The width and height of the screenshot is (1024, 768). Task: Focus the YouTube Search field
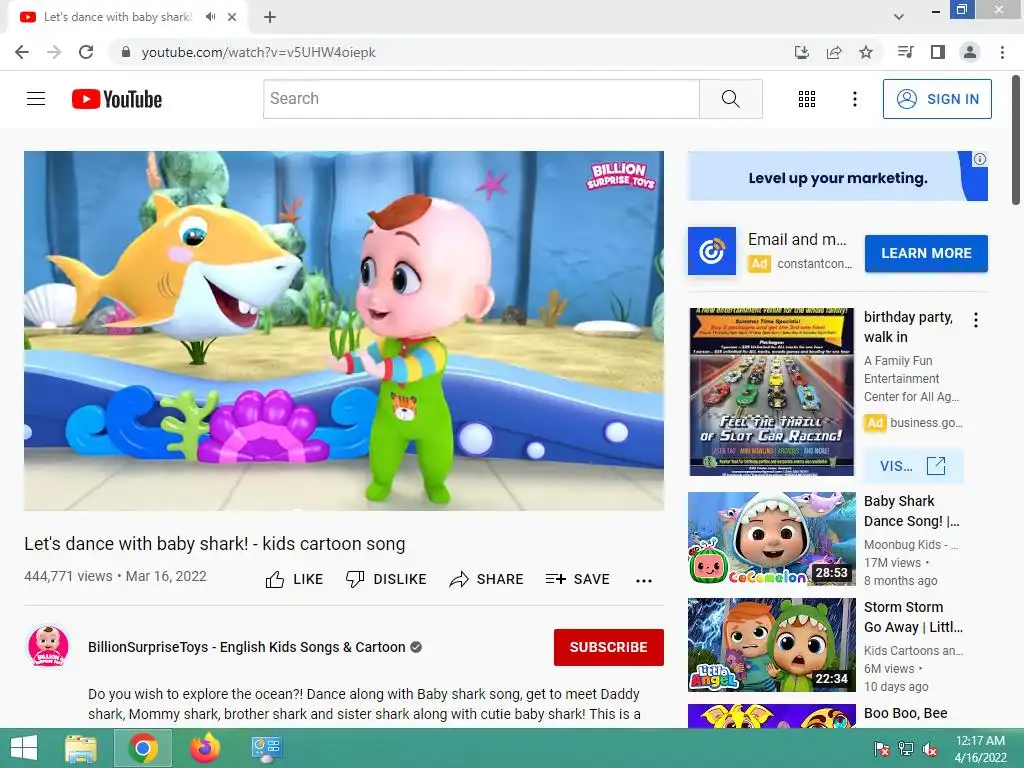[x=481, y=99]
